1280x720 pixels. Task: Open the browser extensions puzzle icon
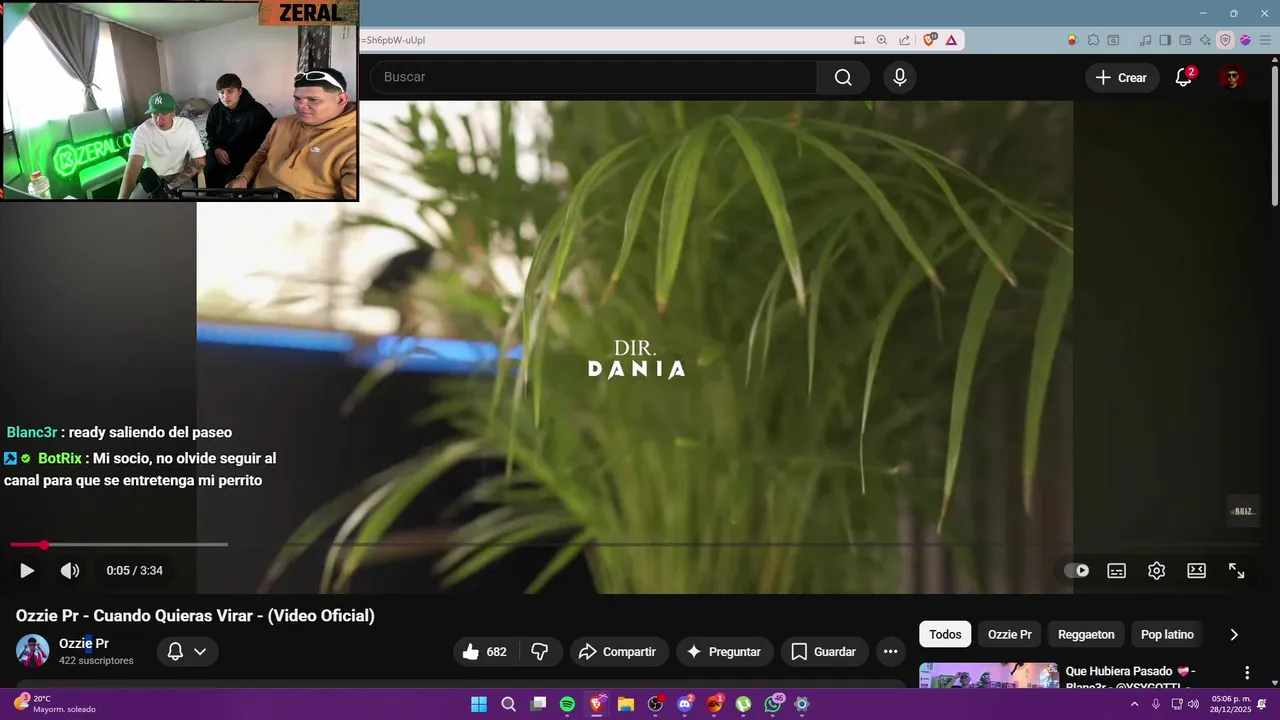[x=1093, y=40]
